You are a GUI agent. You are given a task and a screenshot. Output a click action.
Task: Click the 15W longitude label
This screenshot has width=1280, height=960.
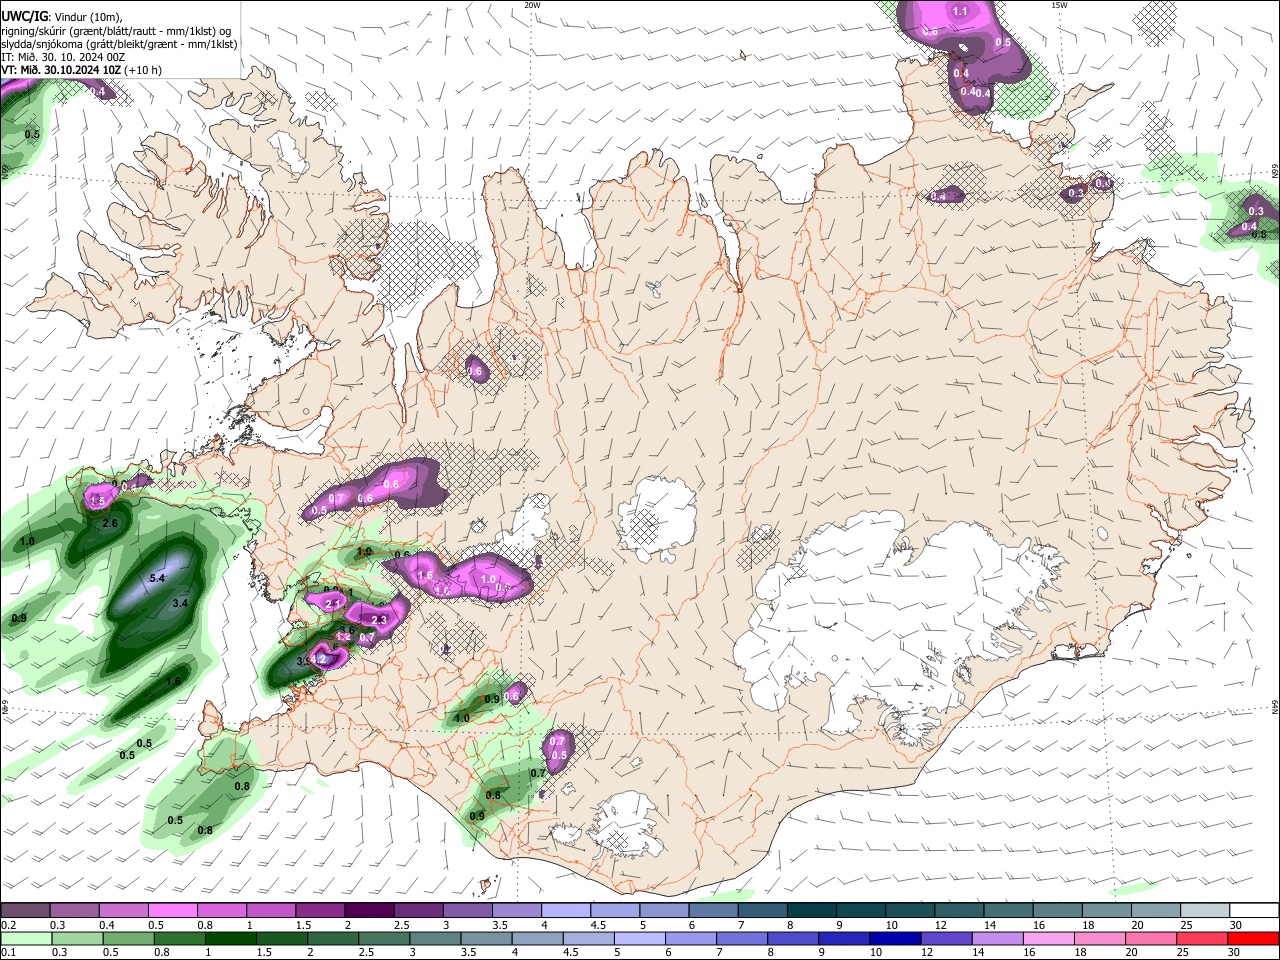point(1059,5)
